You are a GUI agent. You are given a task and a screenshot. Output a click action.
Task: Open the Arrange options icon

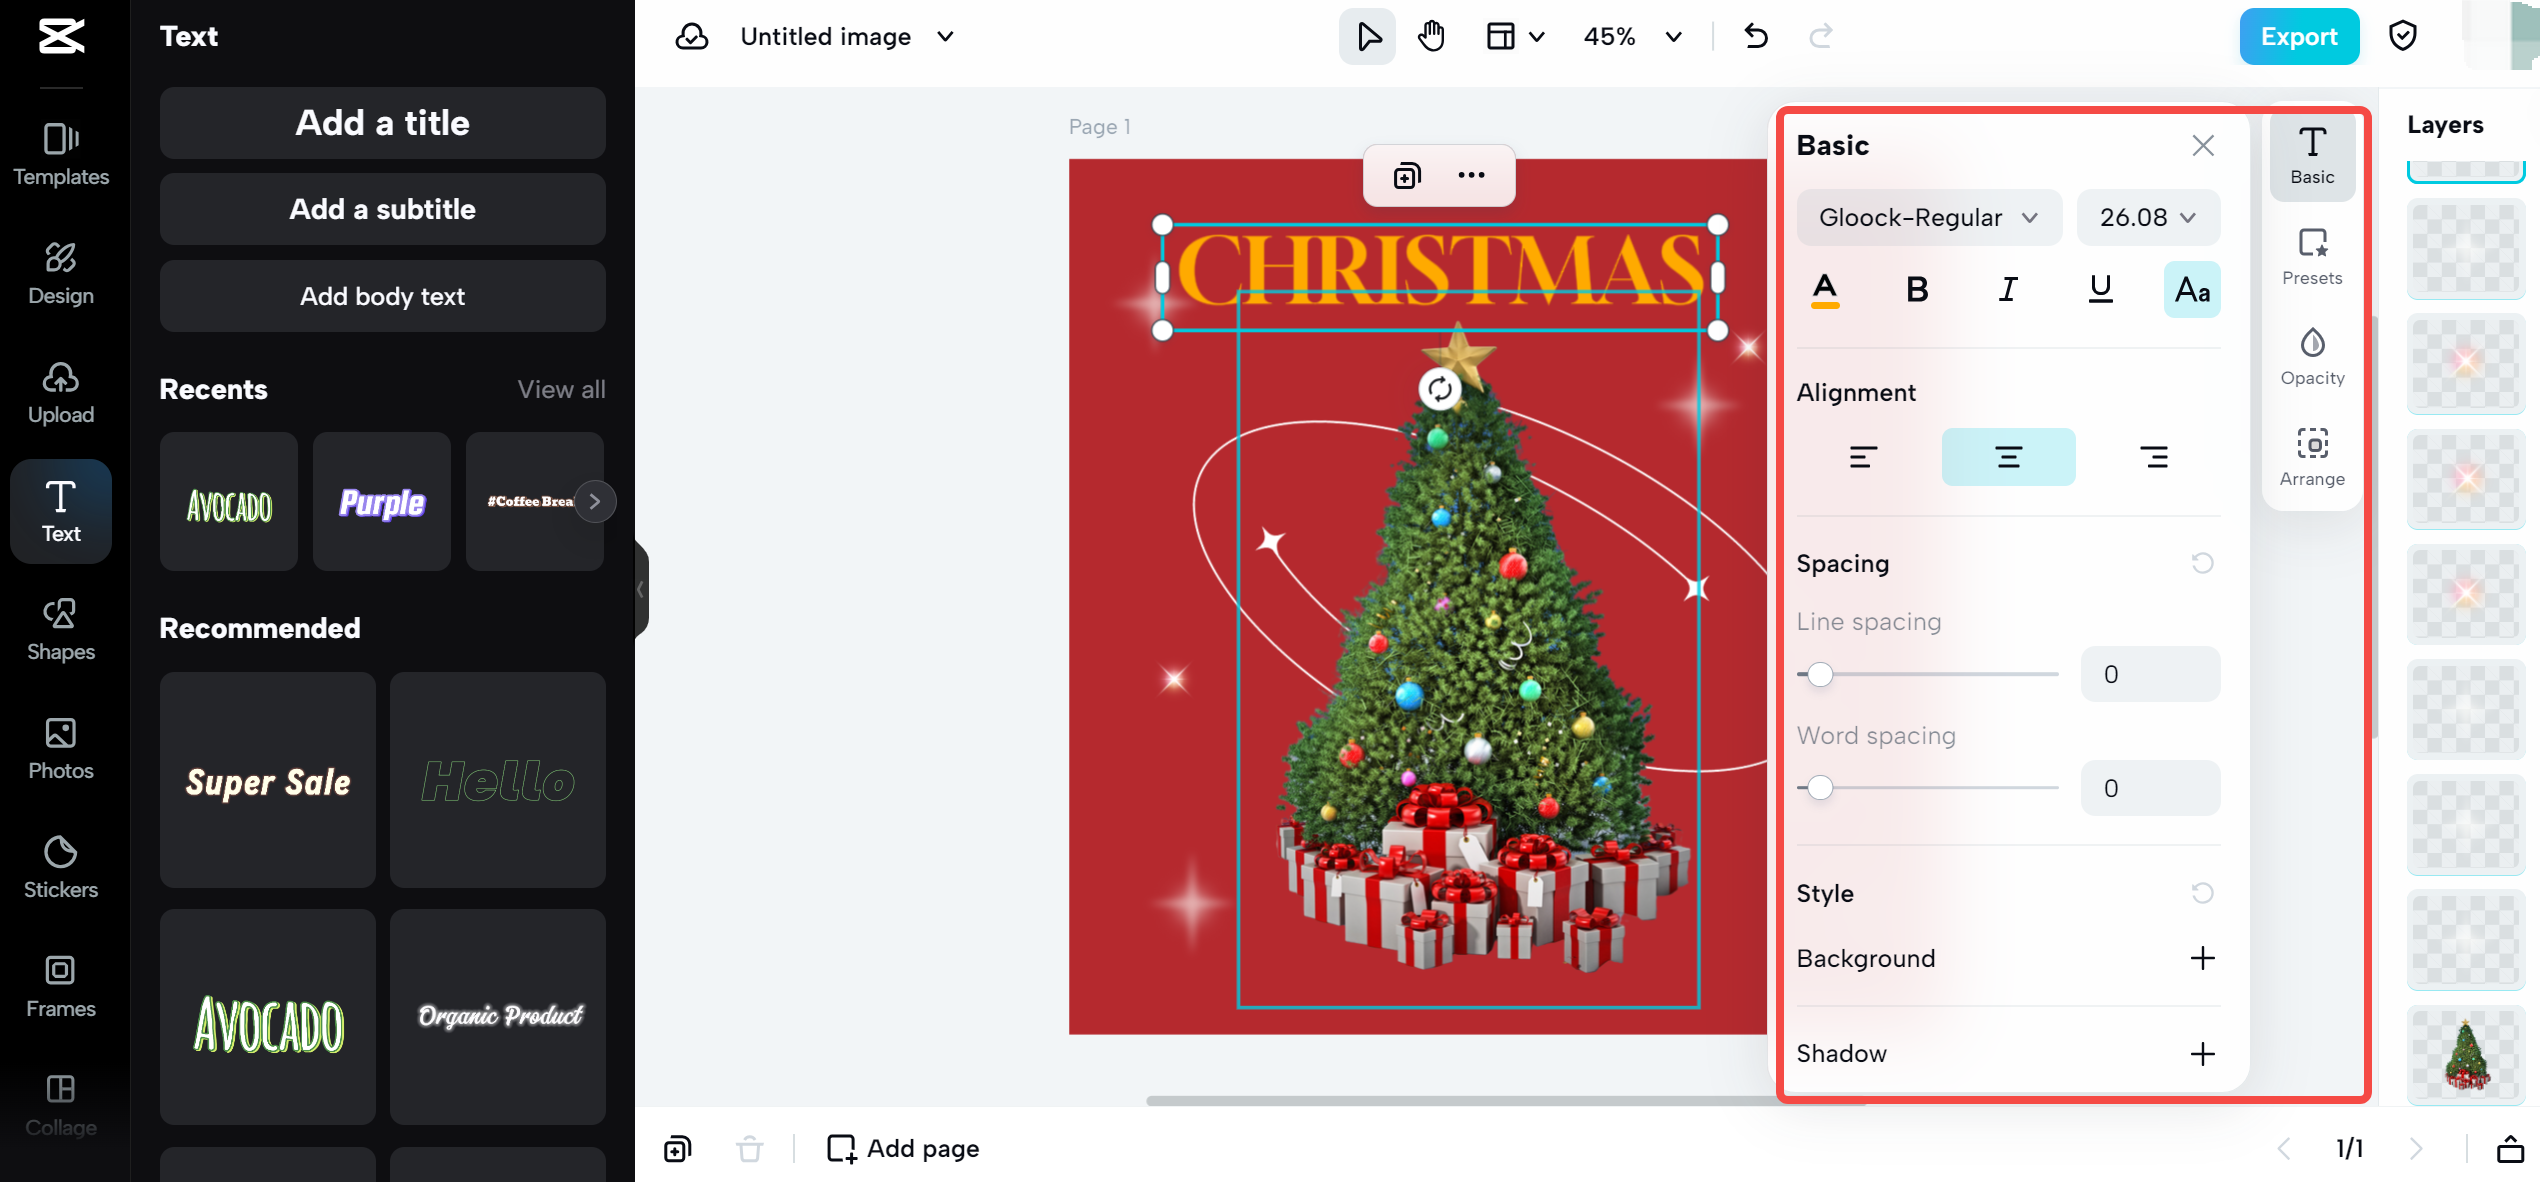pyautogui.click(x=2312, y=456)
